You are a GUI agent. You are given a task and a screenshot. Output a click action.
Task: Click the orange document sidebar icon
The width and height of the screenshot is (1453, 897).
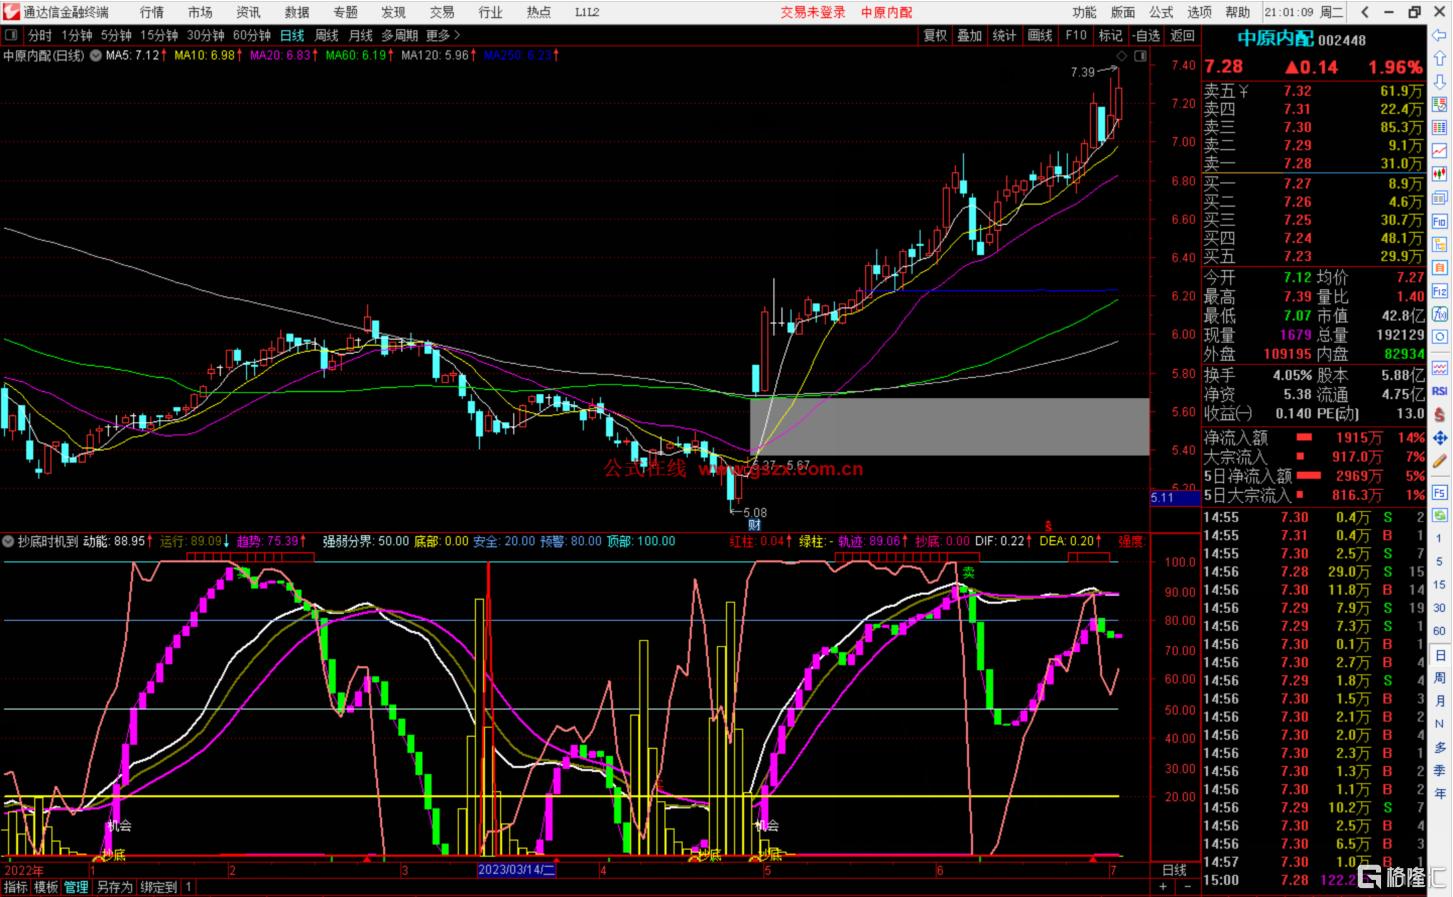tap(1440, 267)
